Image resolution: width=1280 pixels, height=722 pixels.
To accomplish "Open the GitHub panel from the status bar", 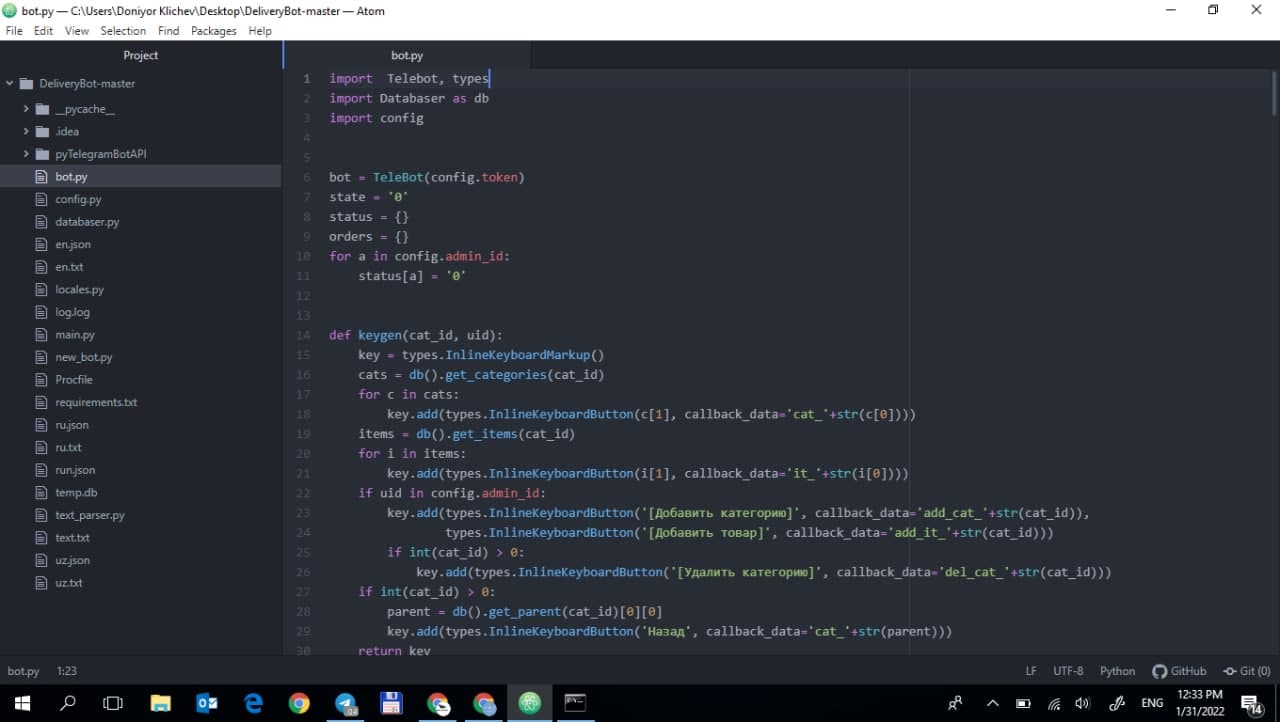I will (x=1179, y=670).
